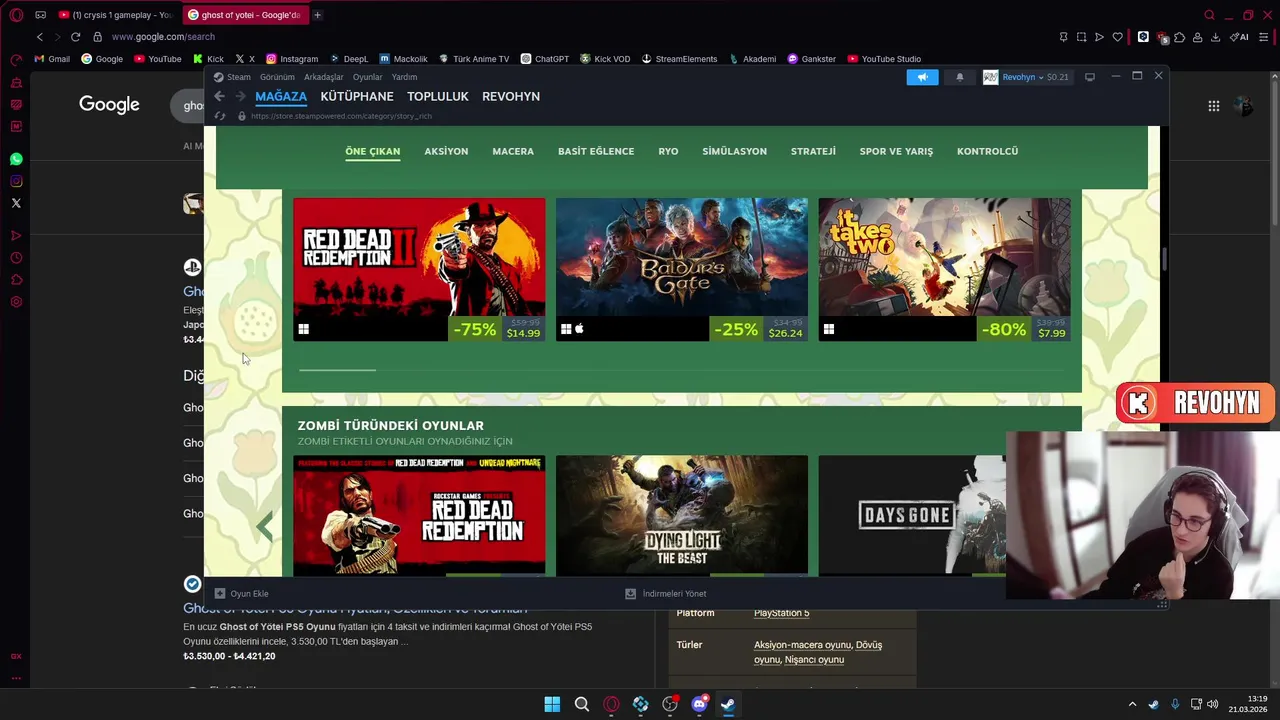Open Windows Start button on taskbar
Screen dimensions: 1280x720
(552, 704)
